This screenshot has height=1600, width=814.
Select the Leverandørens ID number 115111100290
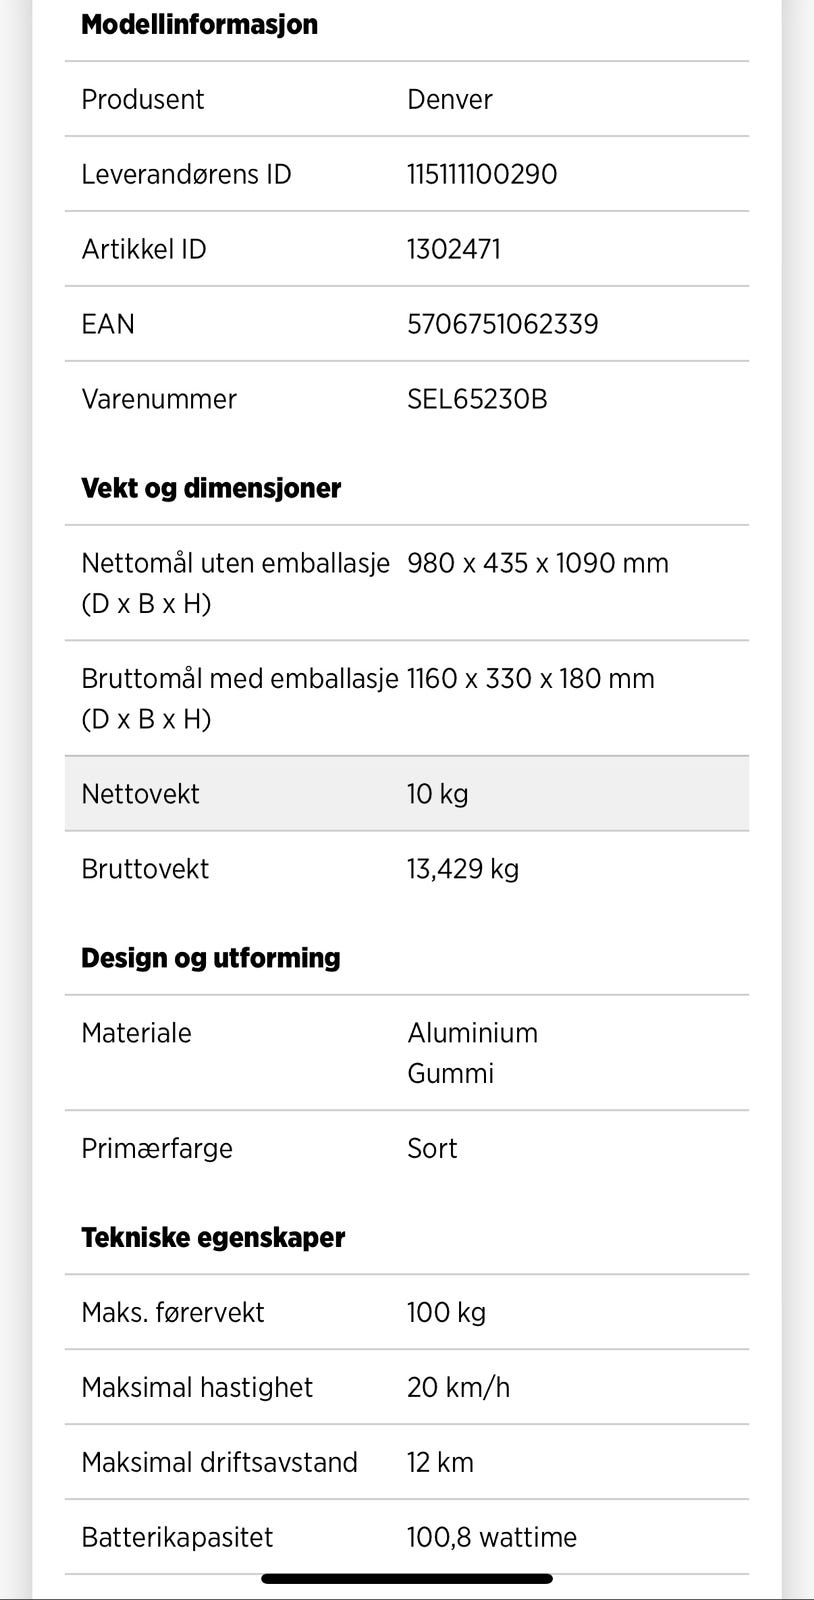[482, 174]
